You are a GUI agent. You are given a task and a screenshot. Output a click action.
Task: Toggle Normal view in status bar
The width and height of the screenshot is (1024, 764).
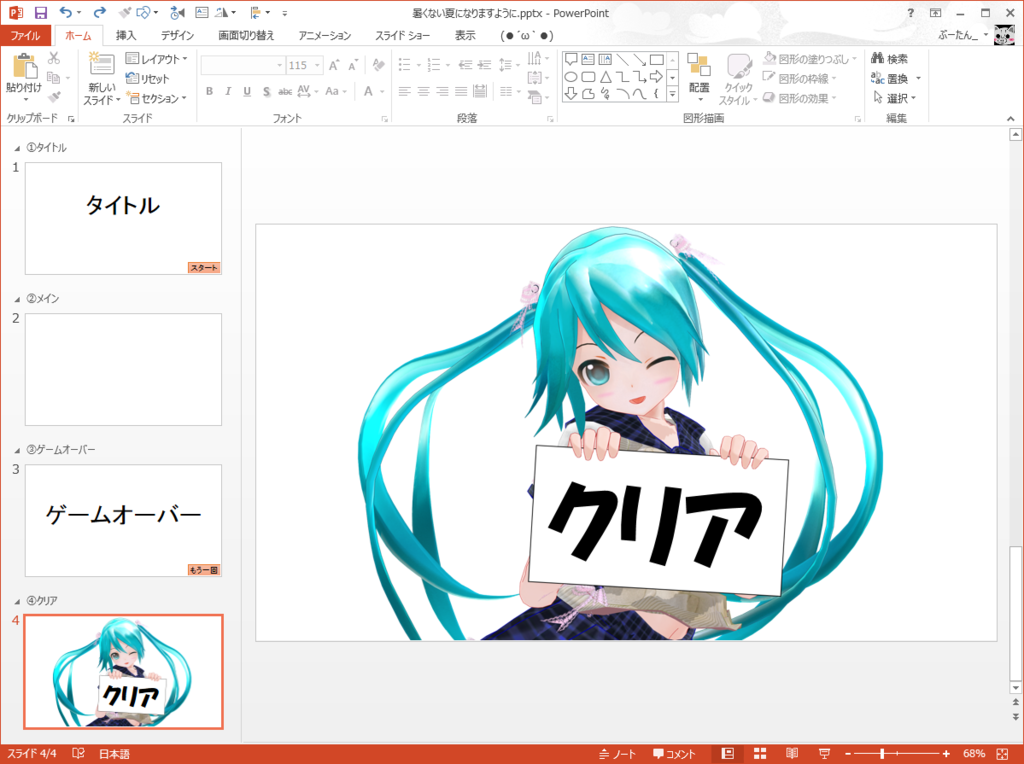tap(728, 754)
